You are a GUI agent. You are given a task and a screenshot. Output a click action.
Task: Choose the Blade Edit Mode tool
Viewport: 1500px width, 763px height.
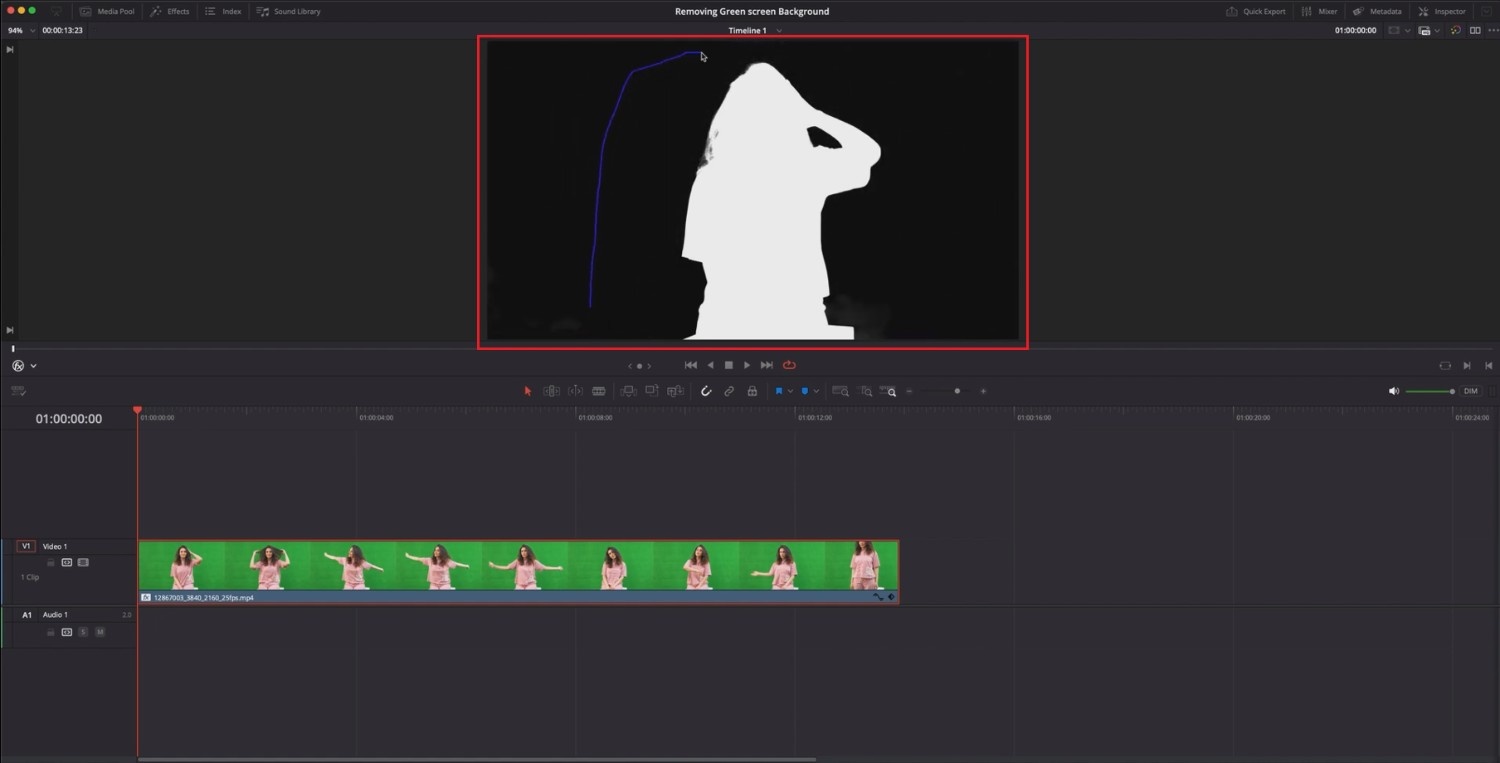pos(599,391)
